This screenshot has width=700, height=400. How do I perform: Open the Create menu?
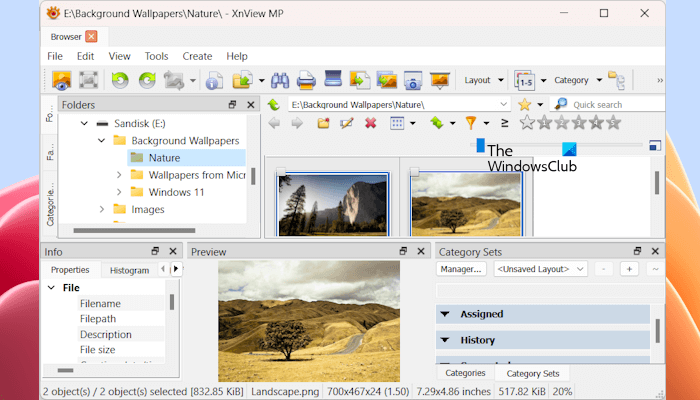click(x=197, y=56)
